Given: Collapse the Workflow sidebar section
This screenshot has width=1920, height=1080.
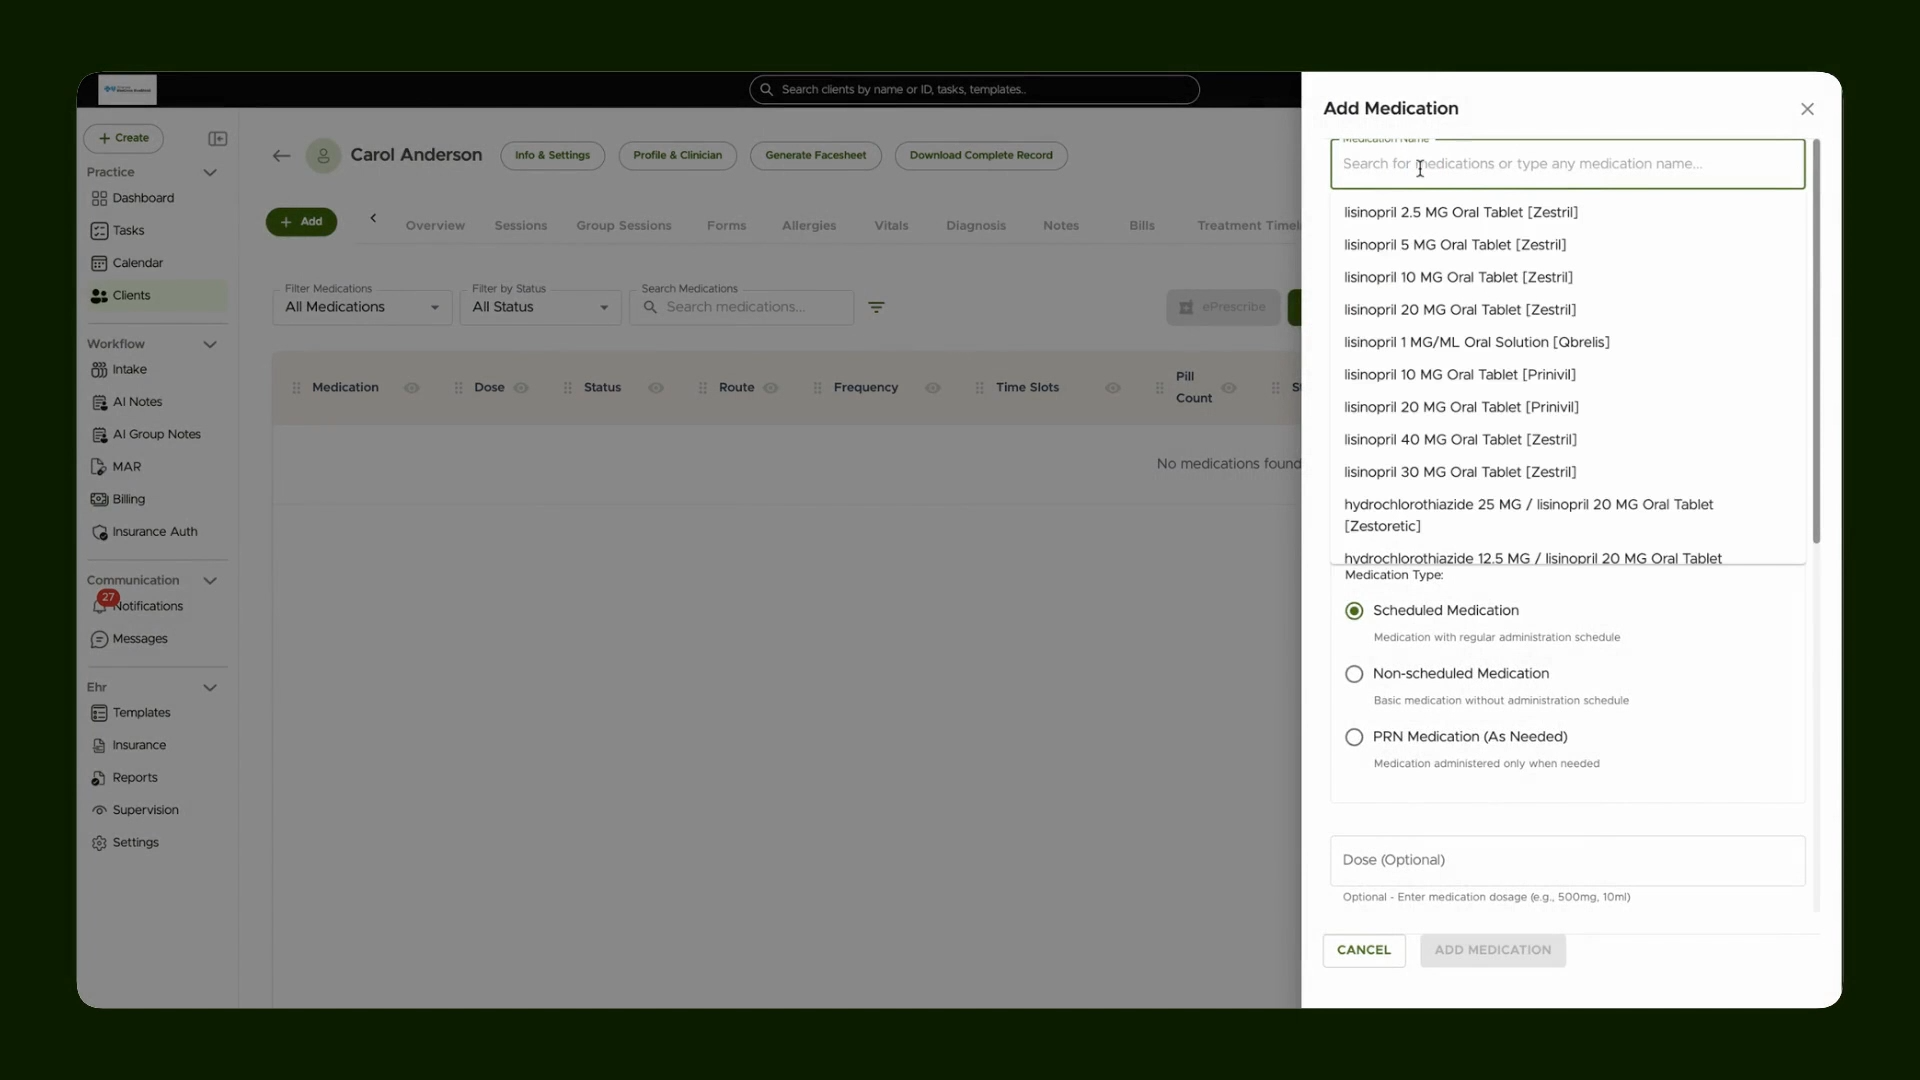Looking at the screenshot, I should tap(210, 344).
